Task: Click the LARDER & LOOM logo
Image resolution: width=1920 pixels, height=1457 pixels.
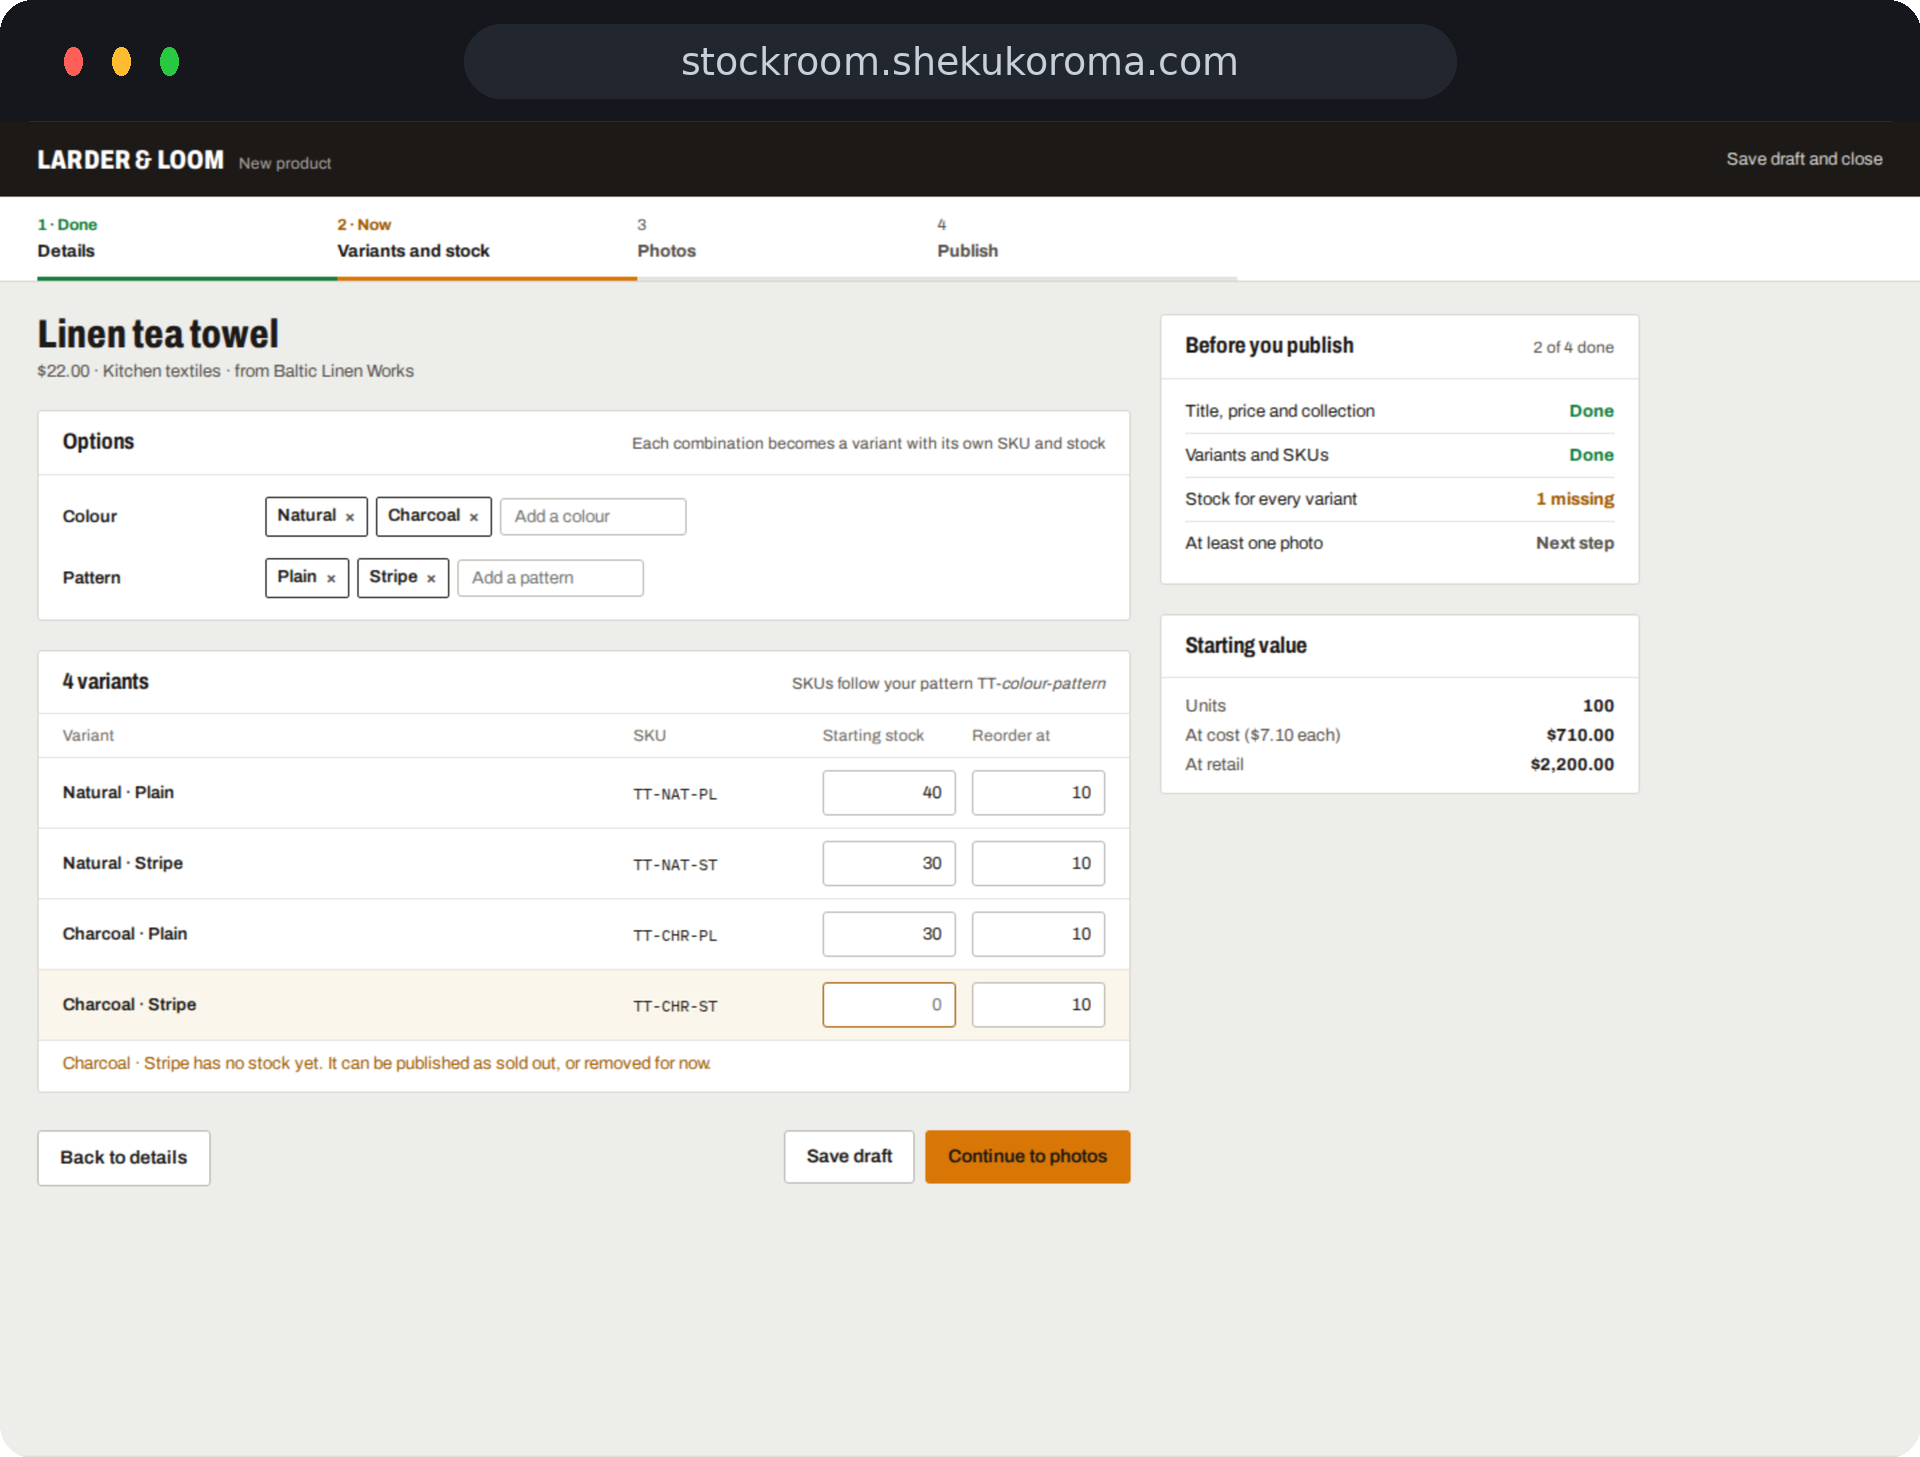Action: pos(130,160)
